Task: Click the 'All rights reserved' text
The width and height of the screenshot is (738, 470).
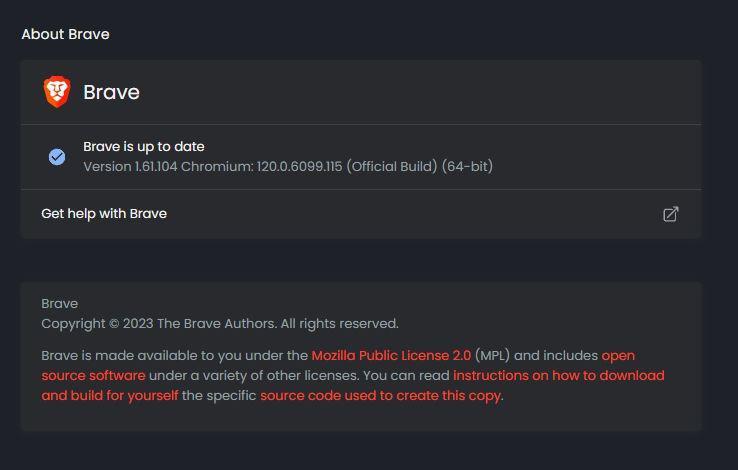Action: click(340, 324)
